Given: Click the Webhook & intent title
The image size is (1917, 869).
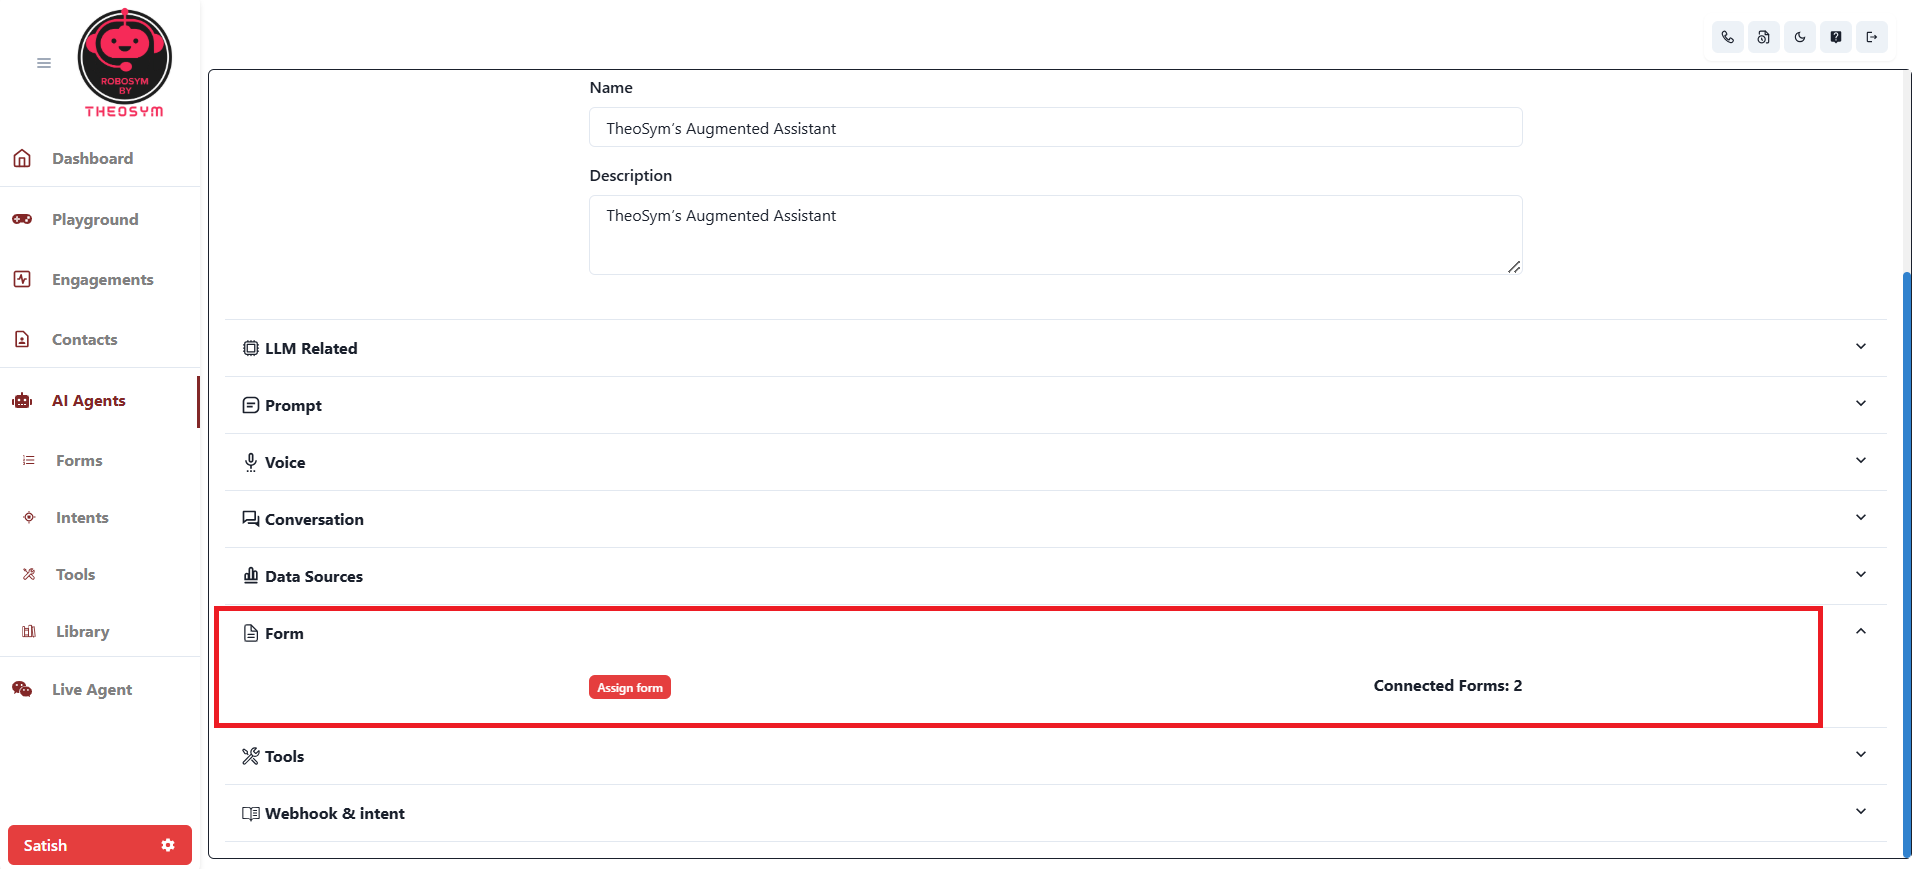Looking at the screenshot, I should click(x=335, y=813).
